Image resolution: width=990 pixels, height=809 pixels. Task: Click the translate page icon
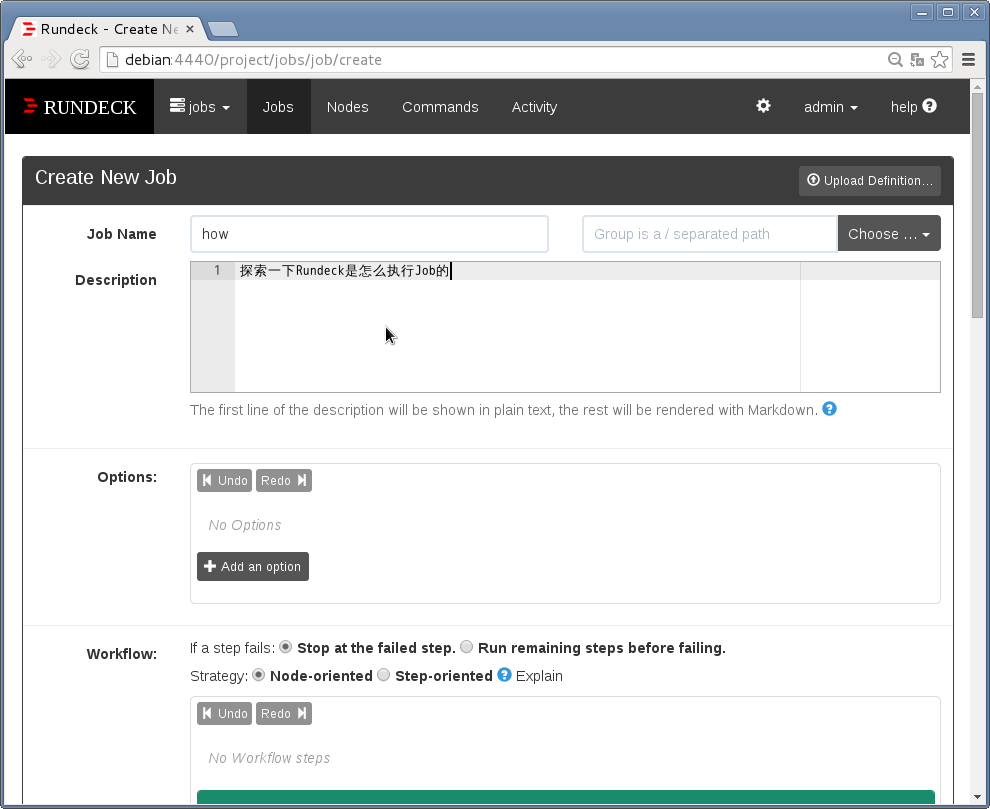[917, 59]
